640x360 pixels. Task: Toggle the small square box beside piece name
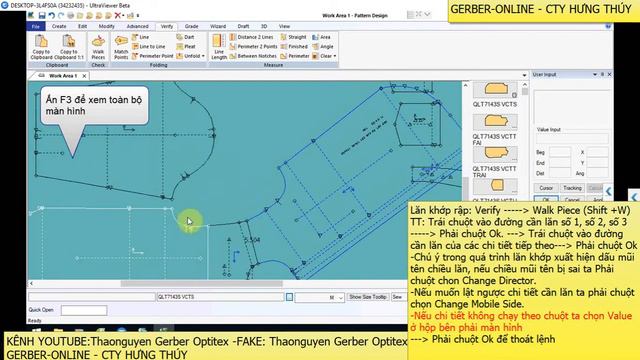(x=289, y=297)
